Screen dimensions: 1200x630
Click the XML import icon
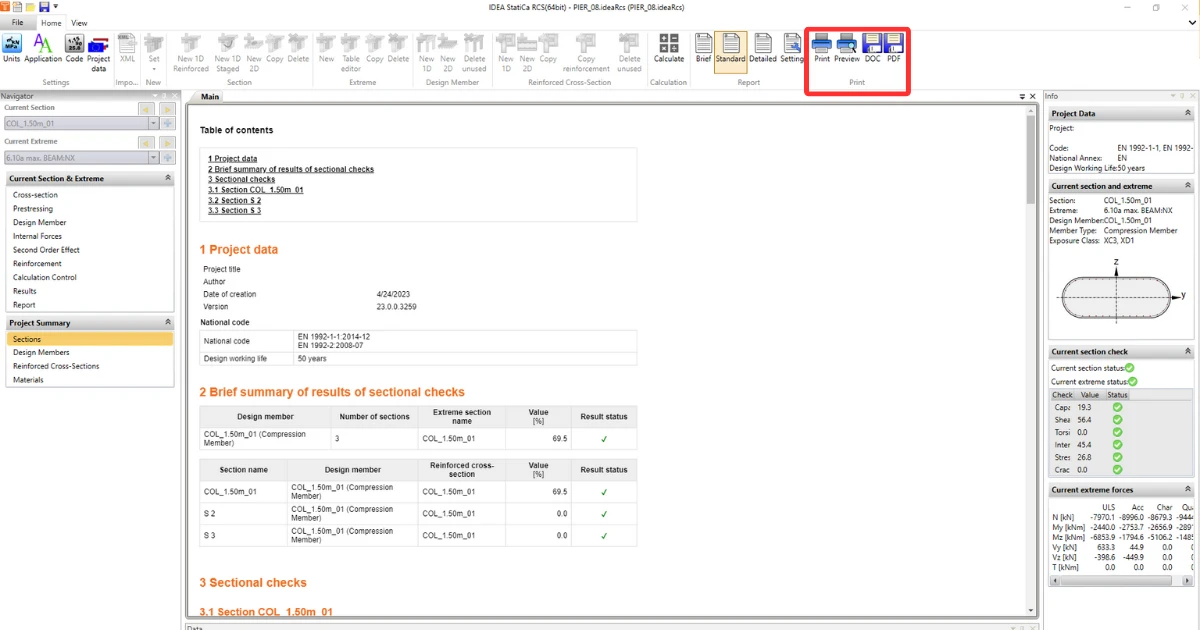pos(127,47)
